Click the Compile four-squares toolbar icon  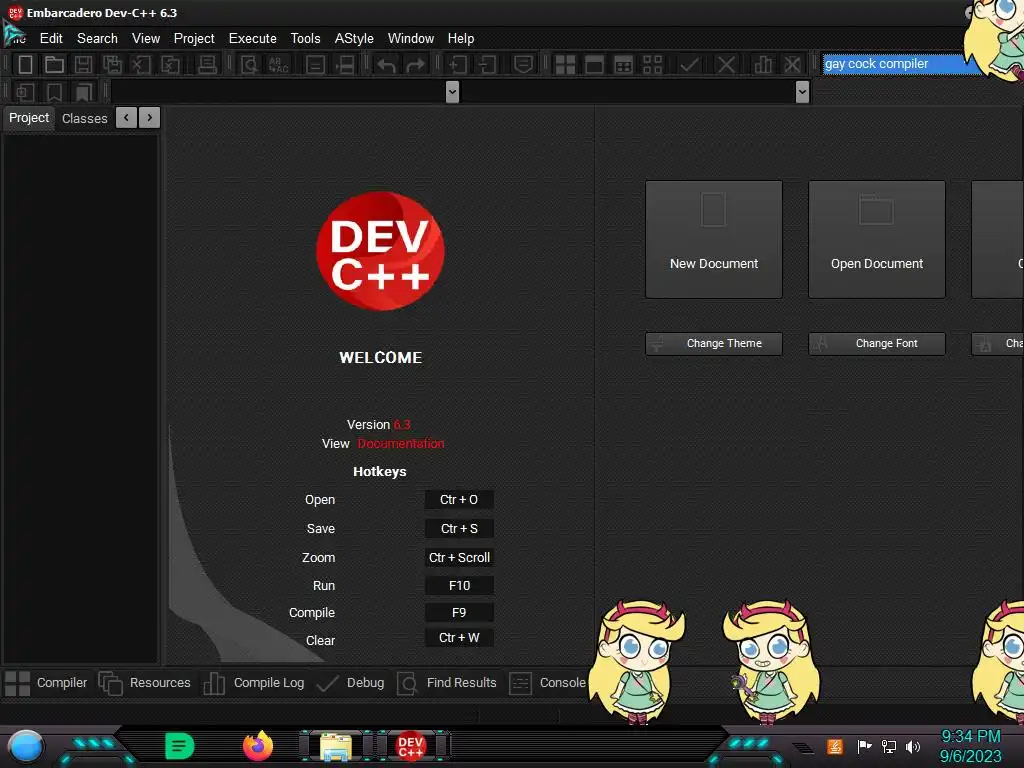coord(565,64)
